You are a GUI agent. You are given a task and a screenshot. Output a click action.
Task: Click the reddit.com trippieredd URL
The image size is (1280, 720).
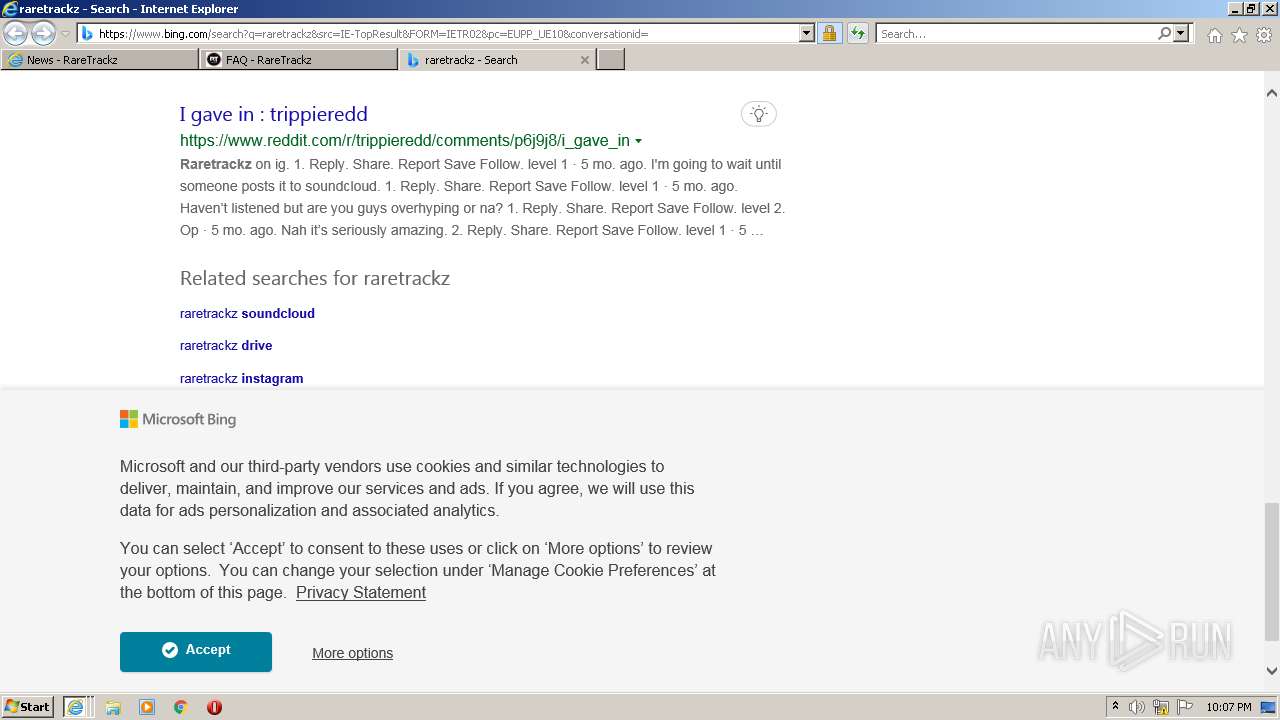click(x=405, y=141)
